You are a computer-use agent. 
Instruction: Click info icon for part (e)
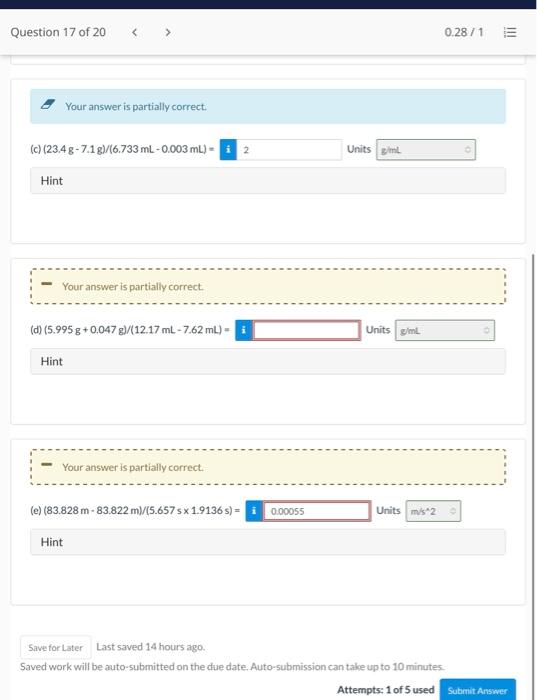[x=254, y=511]
